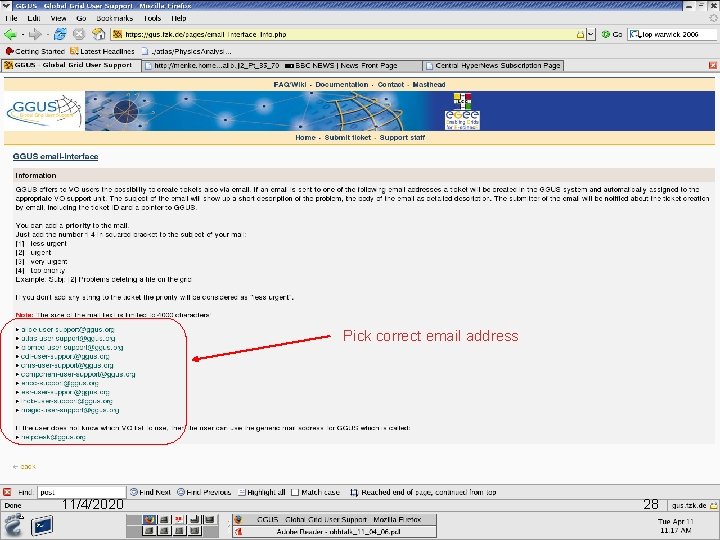Screen dimensions: 720x540
Task: Click the search engine icon in search box
Action: point(634,34)
